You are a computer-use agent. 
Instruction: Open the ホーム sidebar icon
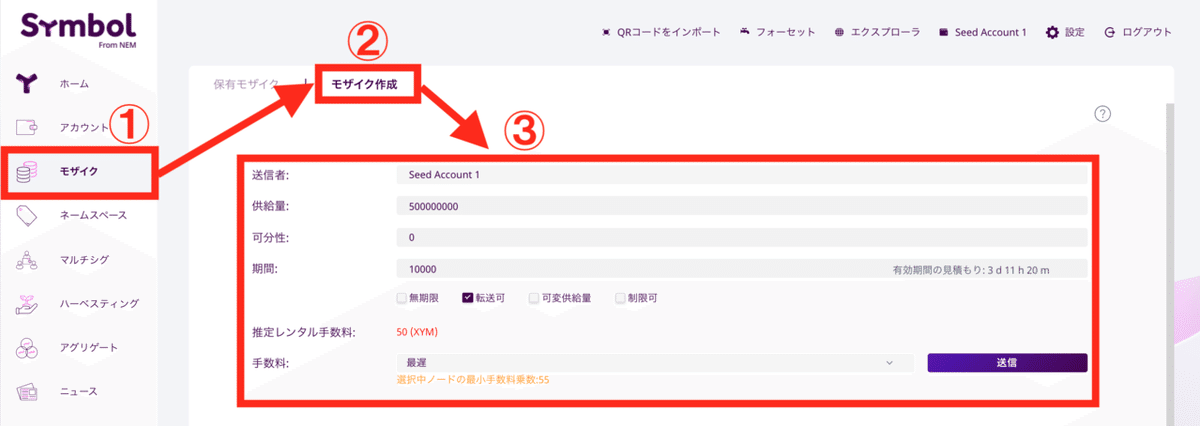28,84
